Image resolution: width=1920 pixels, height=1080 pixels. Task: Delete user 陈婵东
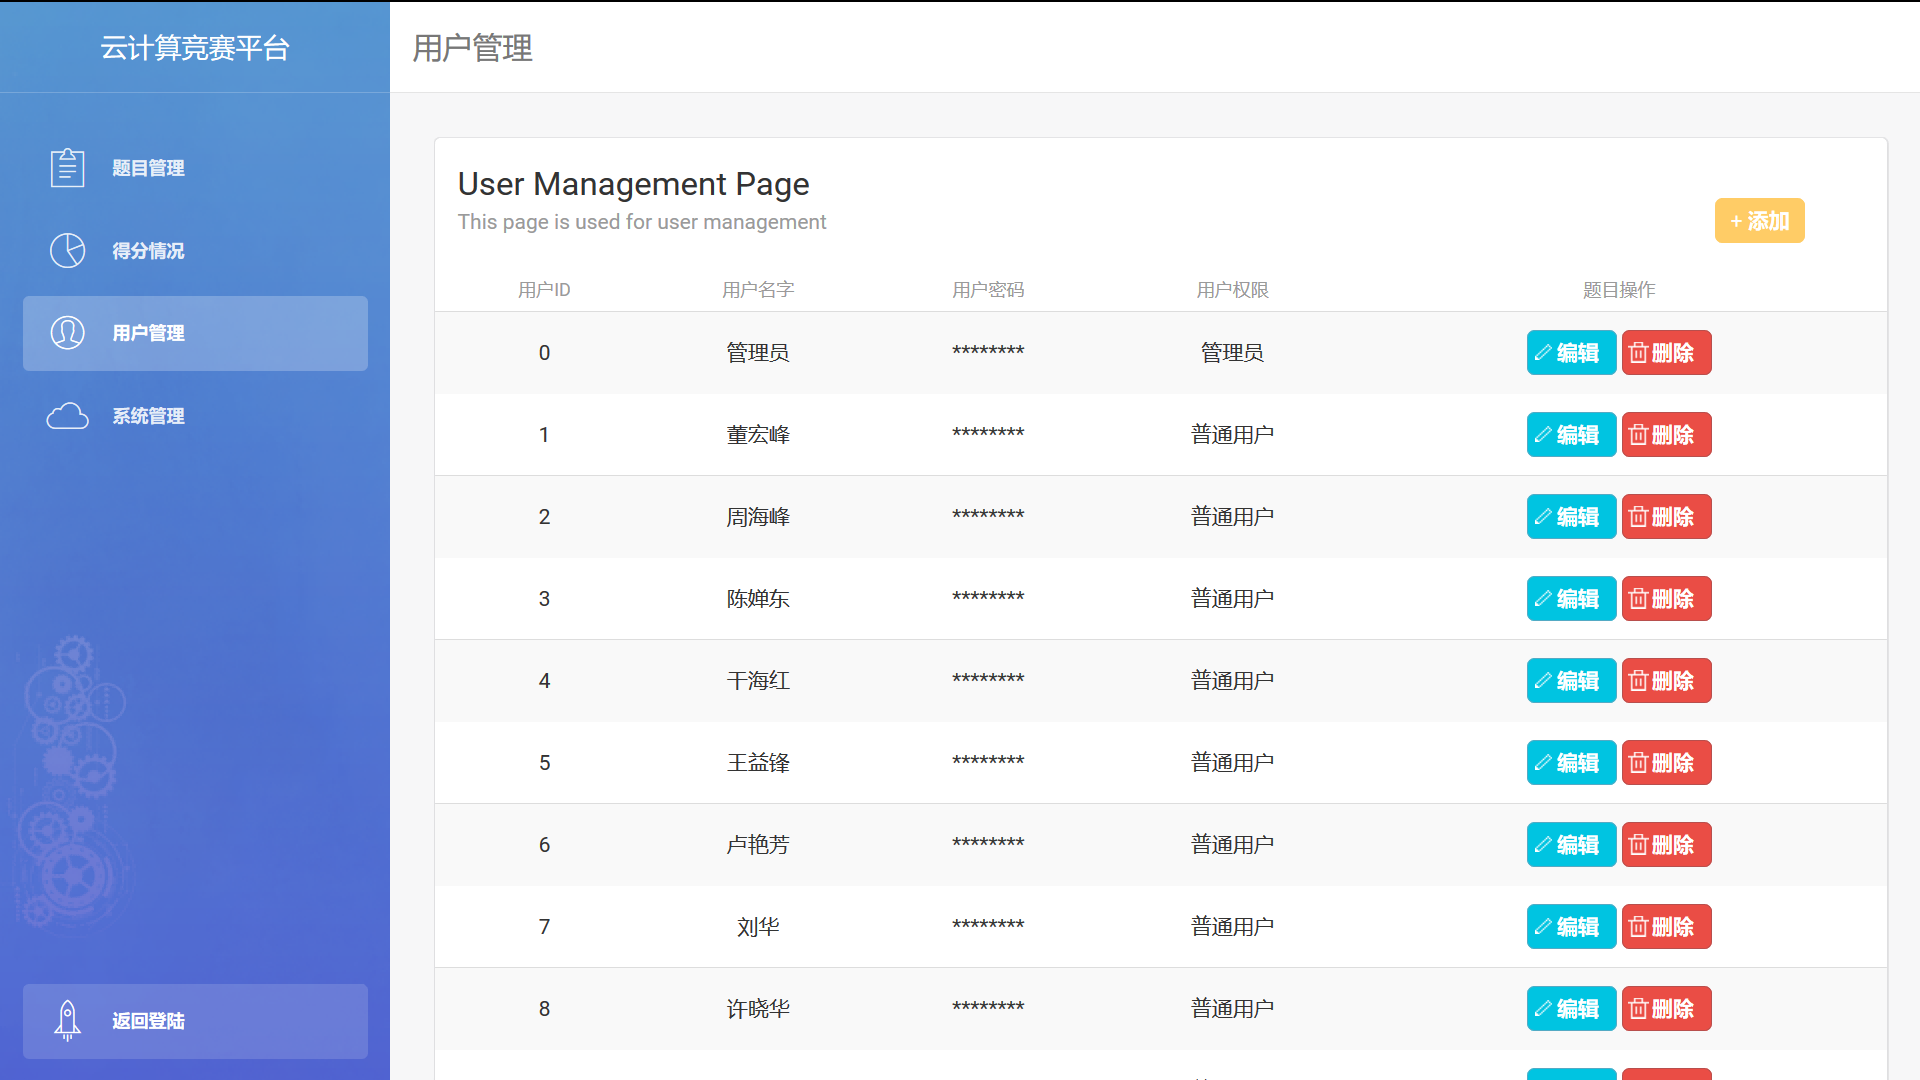point(1666,599)
